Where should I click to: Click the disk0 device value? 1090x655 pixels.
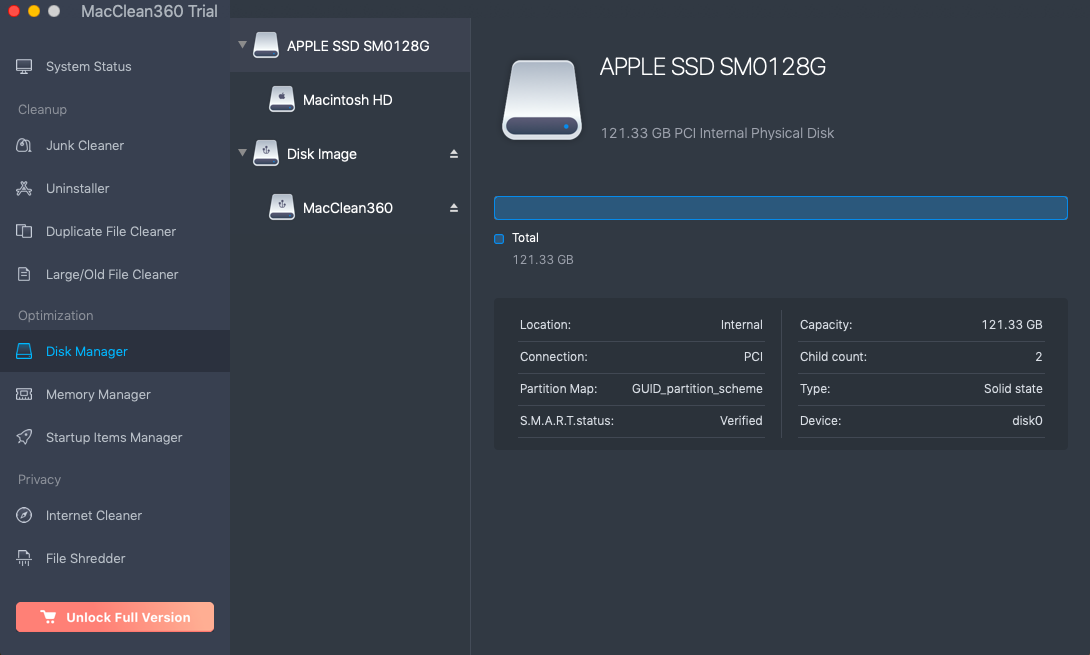pyautogui.click(x=1027, y=421)
